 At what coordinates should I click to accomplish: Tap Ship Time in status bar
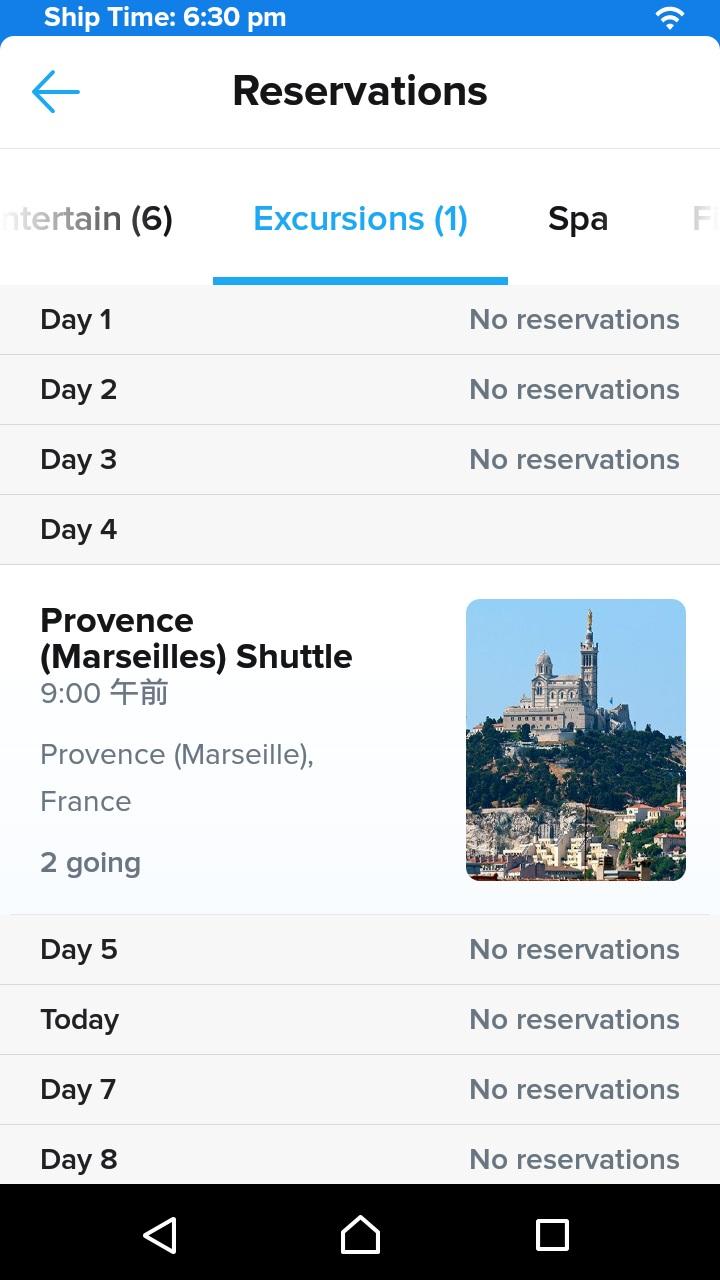[x=165, y=18]
